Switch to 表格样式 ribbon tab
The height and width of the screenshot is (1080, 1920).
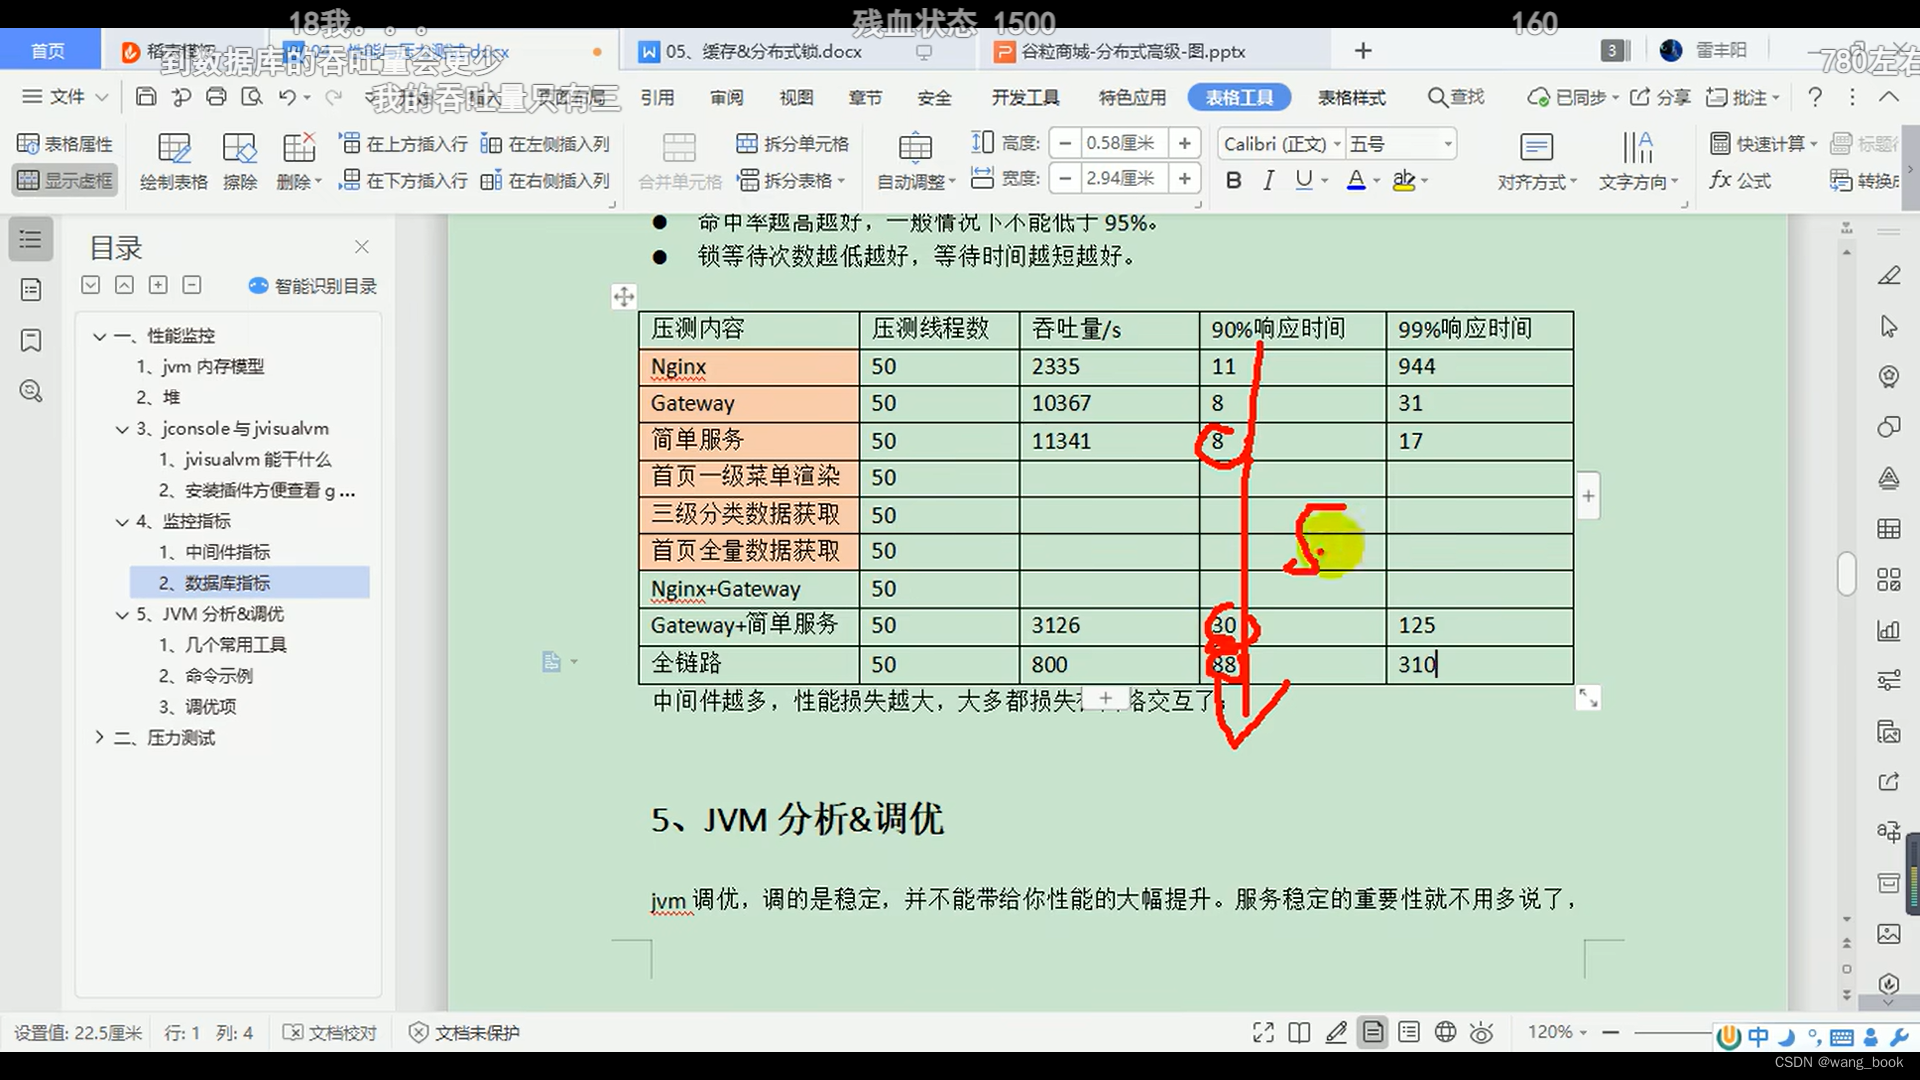click(1351, 97)
